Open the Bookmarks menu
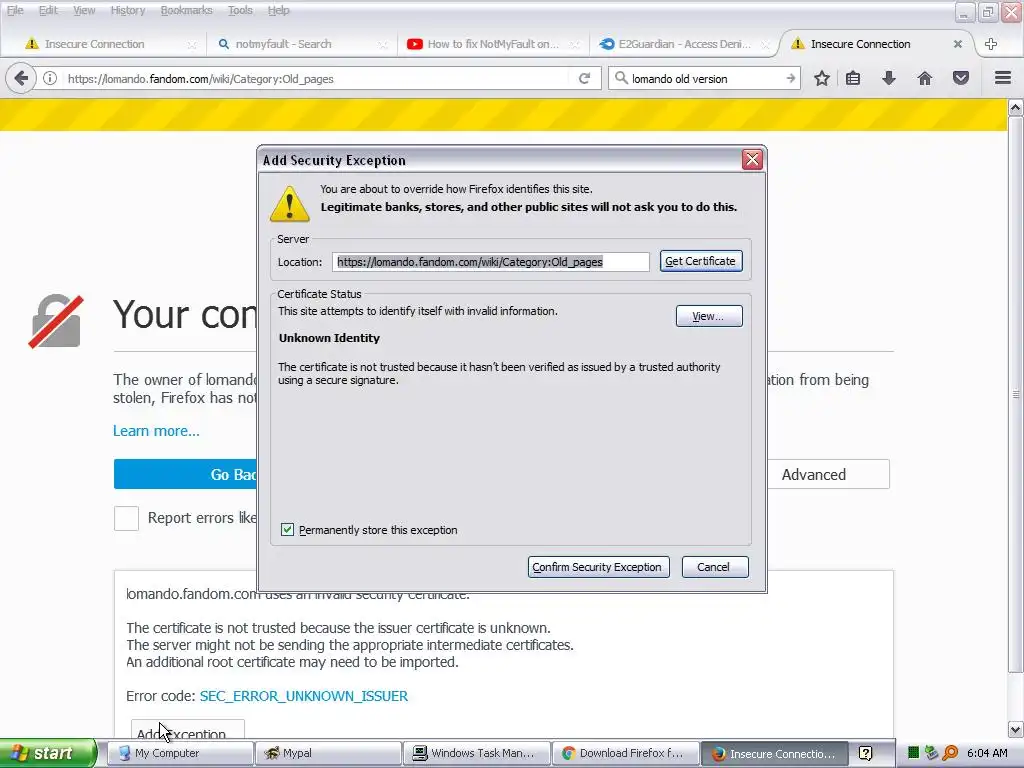Viewport: 1024px width, 768px height. pyautogui.click(x=186, y=10)
